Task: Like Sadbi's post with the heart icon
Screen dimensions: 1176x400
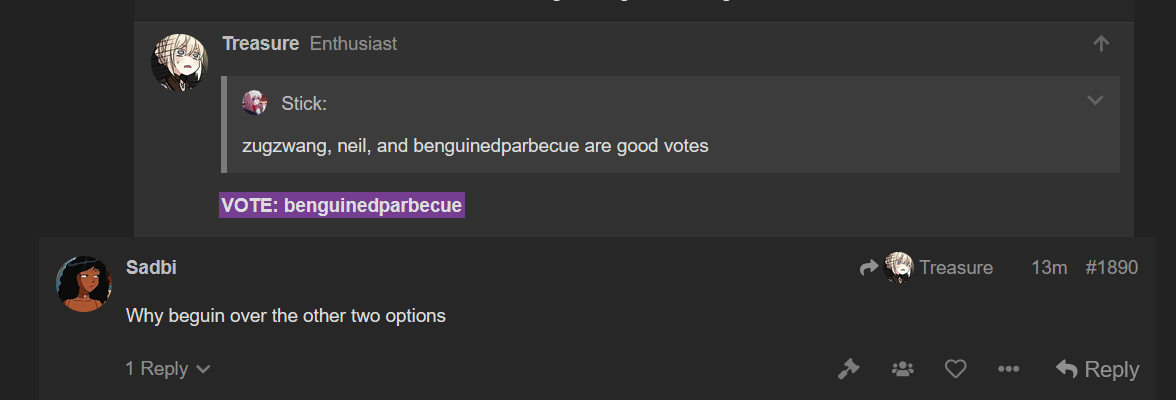Action: click(x=955, y=368)
